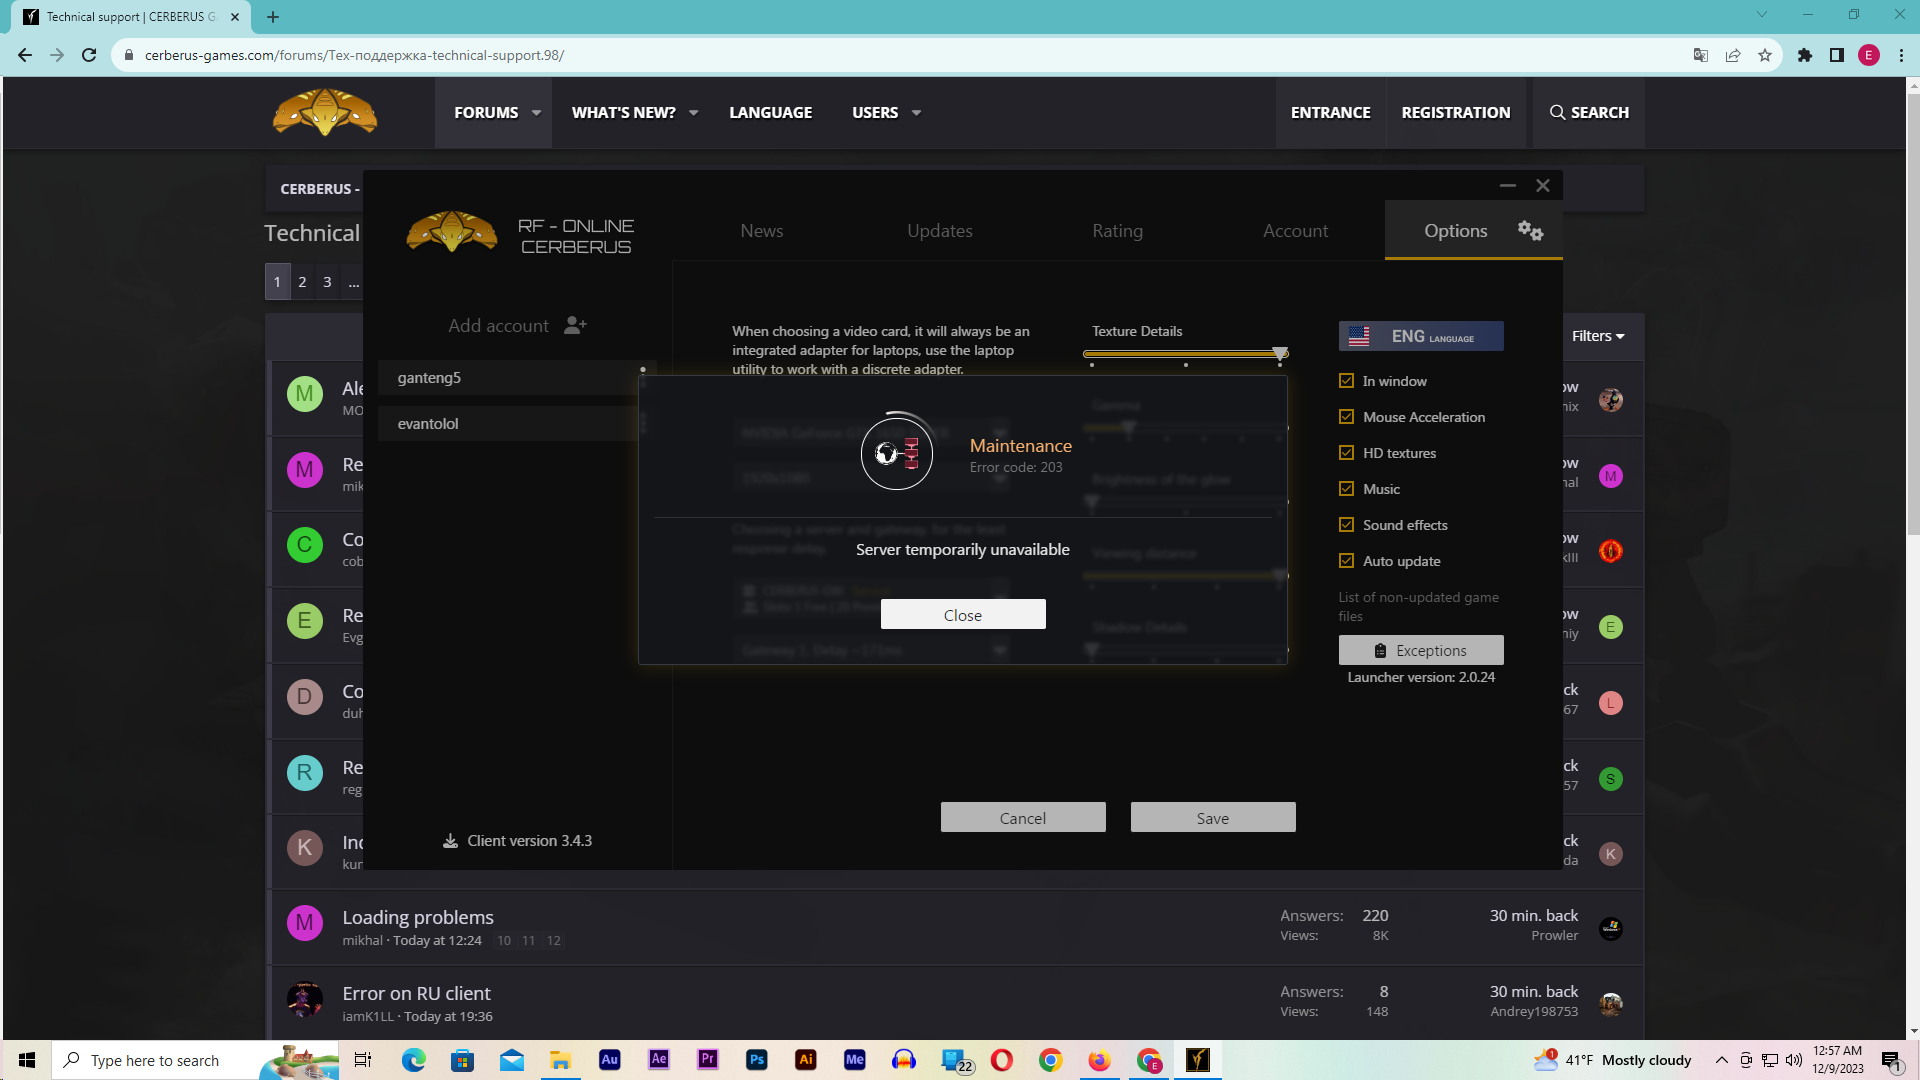The image size is (1920, 1080).
Task: Open Opera browser from taskbar
Action: [1002, 1060]
